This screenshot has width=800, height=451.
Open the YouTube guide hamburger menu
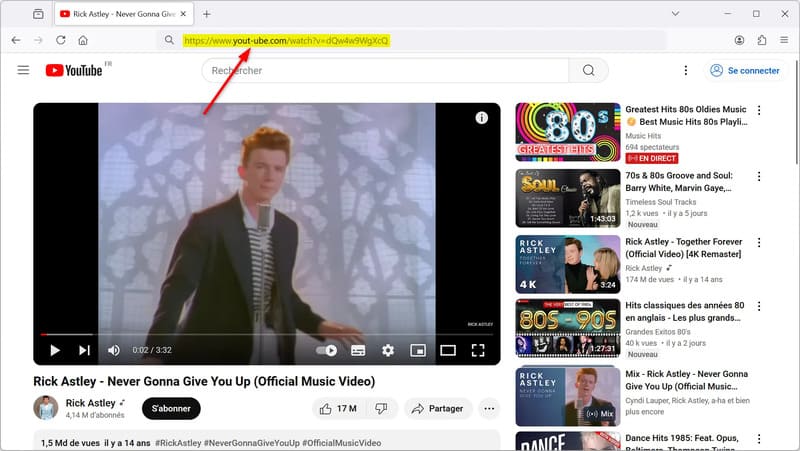pos(23,70)
